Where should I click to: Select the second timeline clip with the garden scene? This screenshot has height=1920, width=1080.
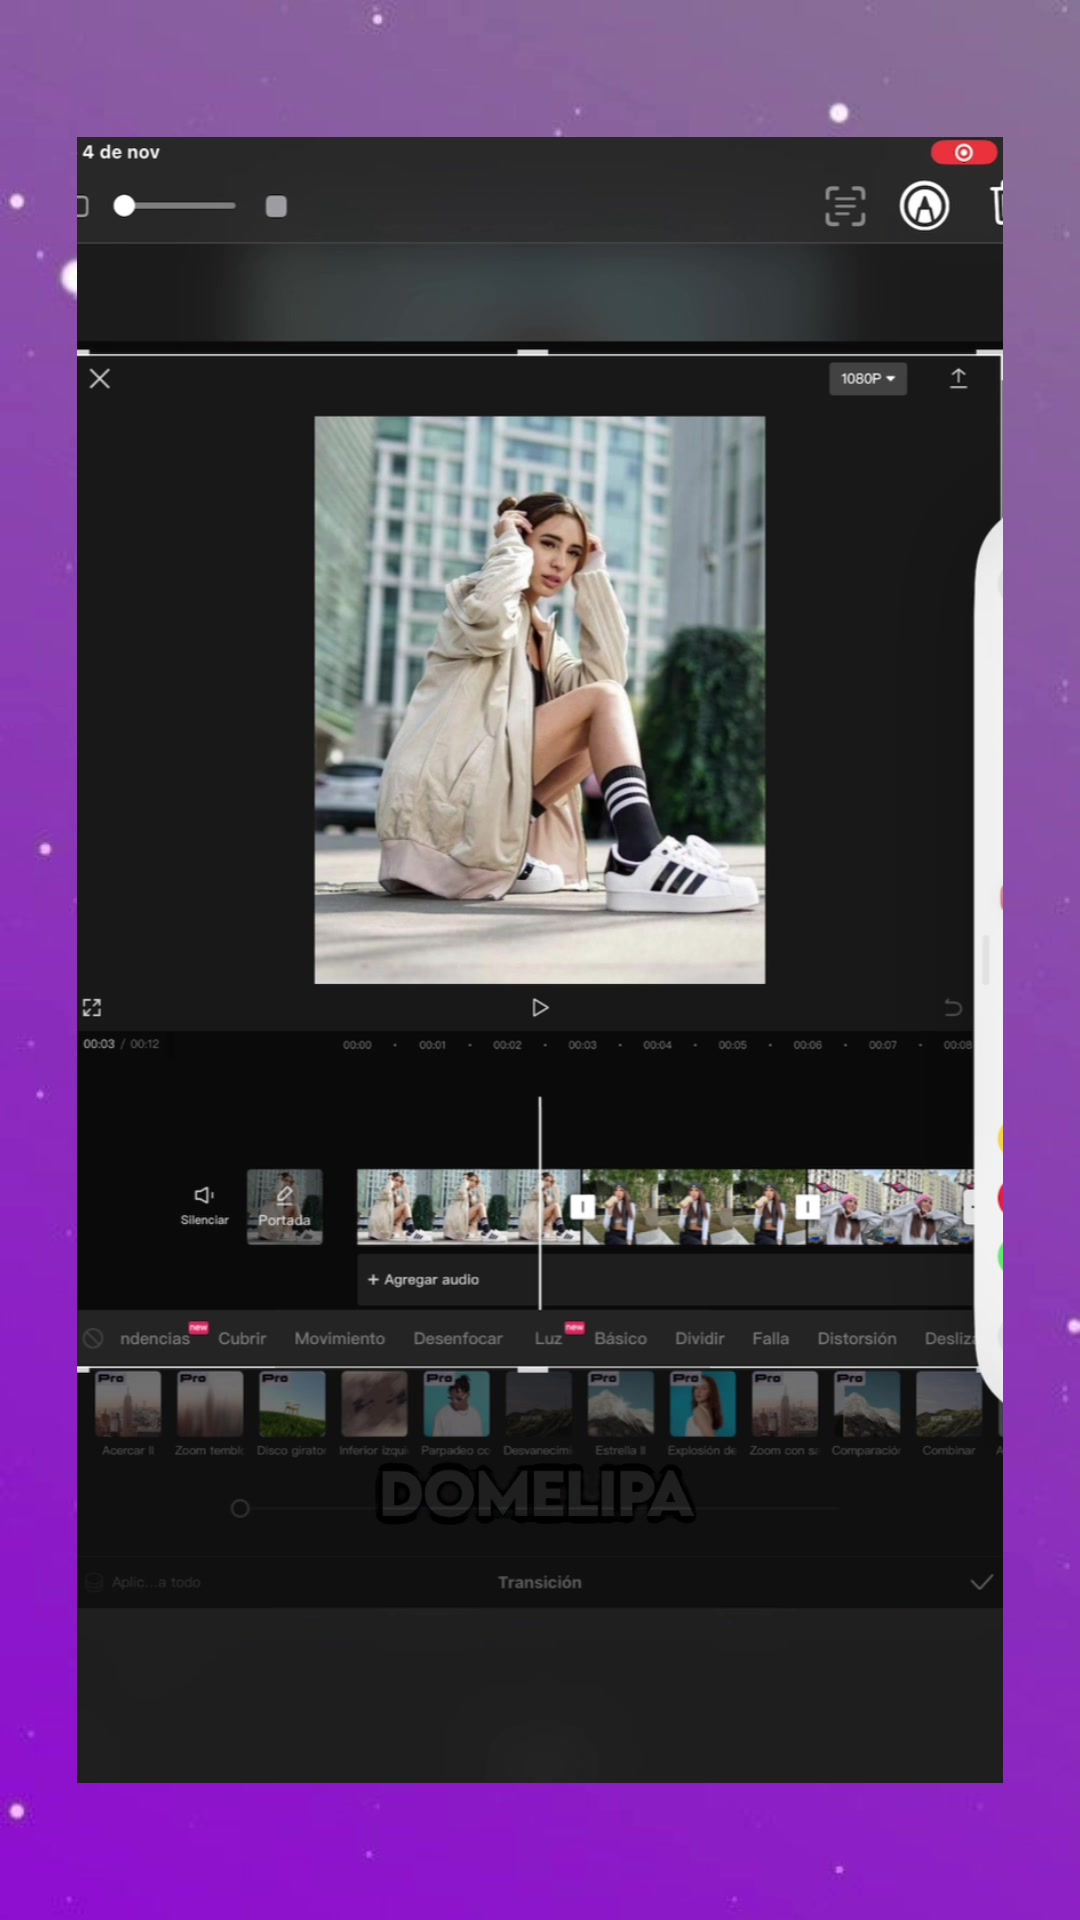coord(695,1207)
